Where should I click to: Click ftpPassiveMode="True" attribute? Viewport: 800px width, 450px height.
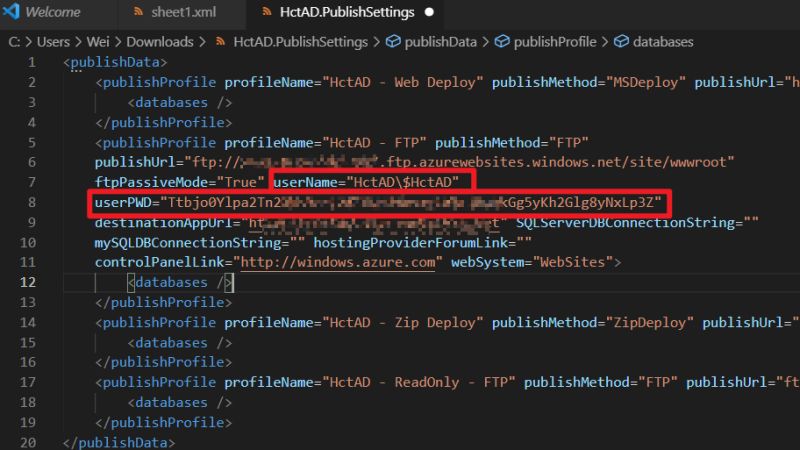[180, 182]
